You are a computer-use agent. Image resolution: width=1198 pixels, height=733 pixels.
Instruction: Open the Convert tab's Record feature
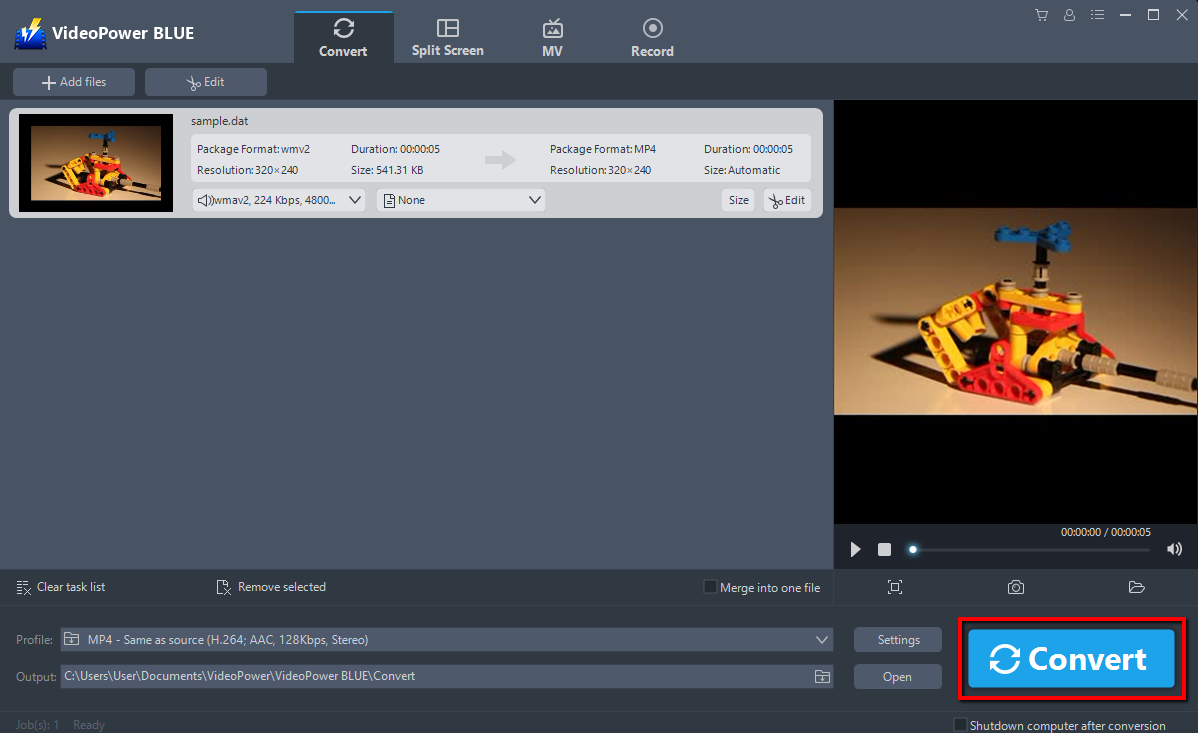[x=652, y=35]
